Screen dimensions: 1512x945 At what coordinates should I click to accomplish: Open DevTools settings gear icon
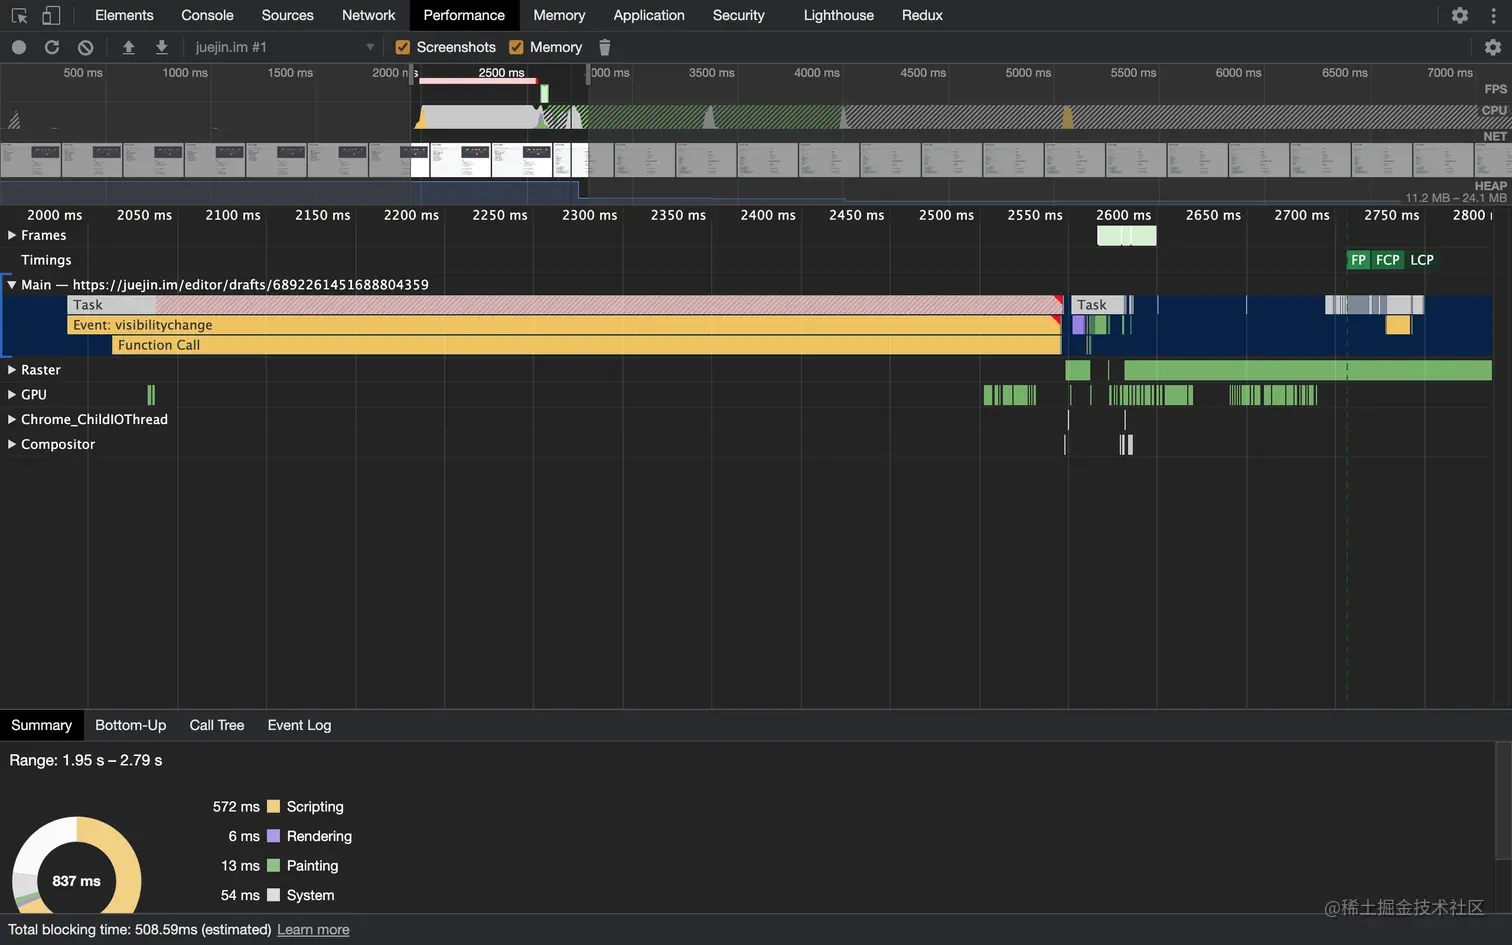pos(1460,15)
